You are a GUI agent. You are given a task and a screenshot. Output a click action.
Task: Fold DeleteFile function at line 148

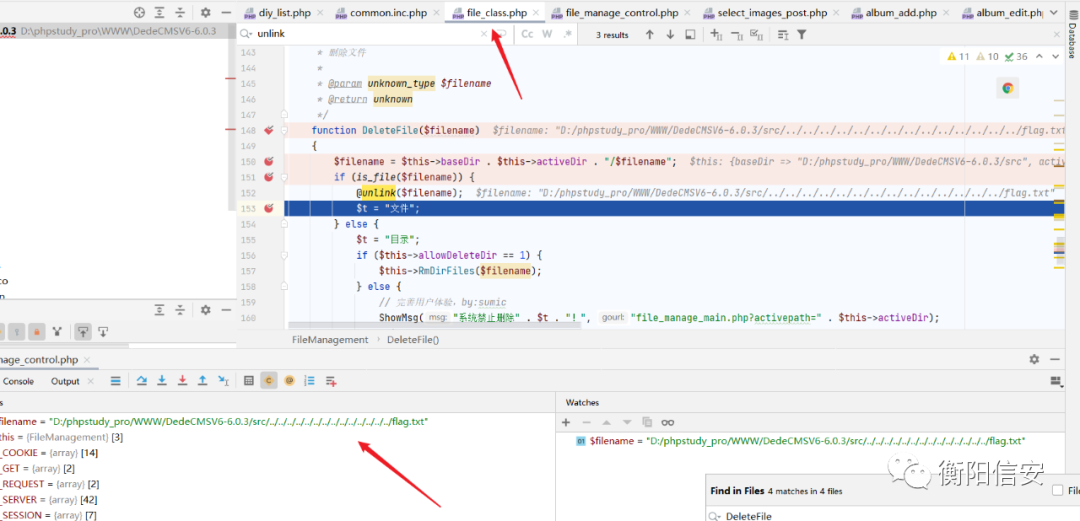284,130
